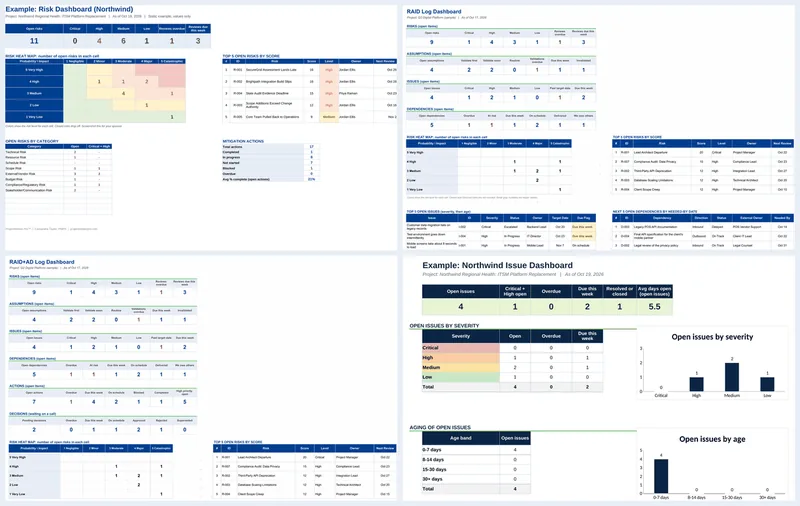The width and height of the screenshot is (800, 506).
Task: Click the 'AGING OF OPEN ISSUES' section heading
Action: click(x=440, y=427)
